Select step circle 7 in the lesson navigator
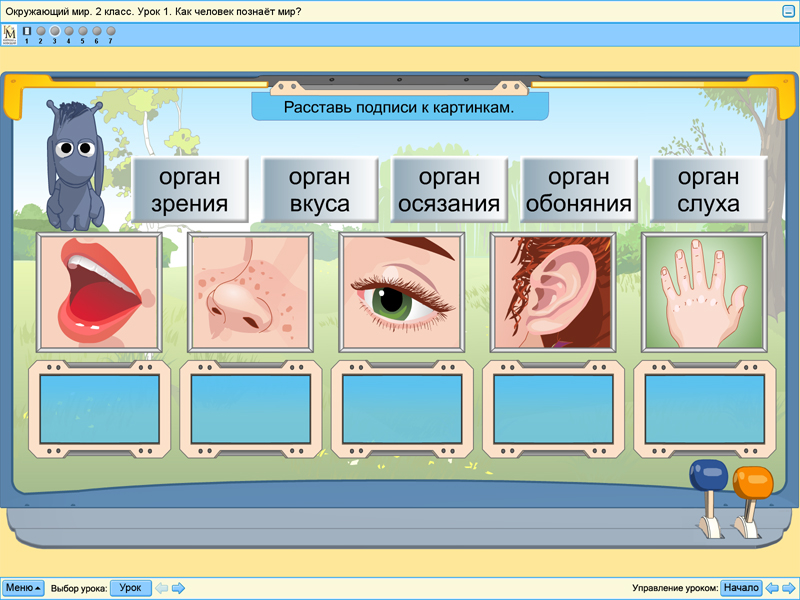 pyautogui.click(x=110, y=31)
